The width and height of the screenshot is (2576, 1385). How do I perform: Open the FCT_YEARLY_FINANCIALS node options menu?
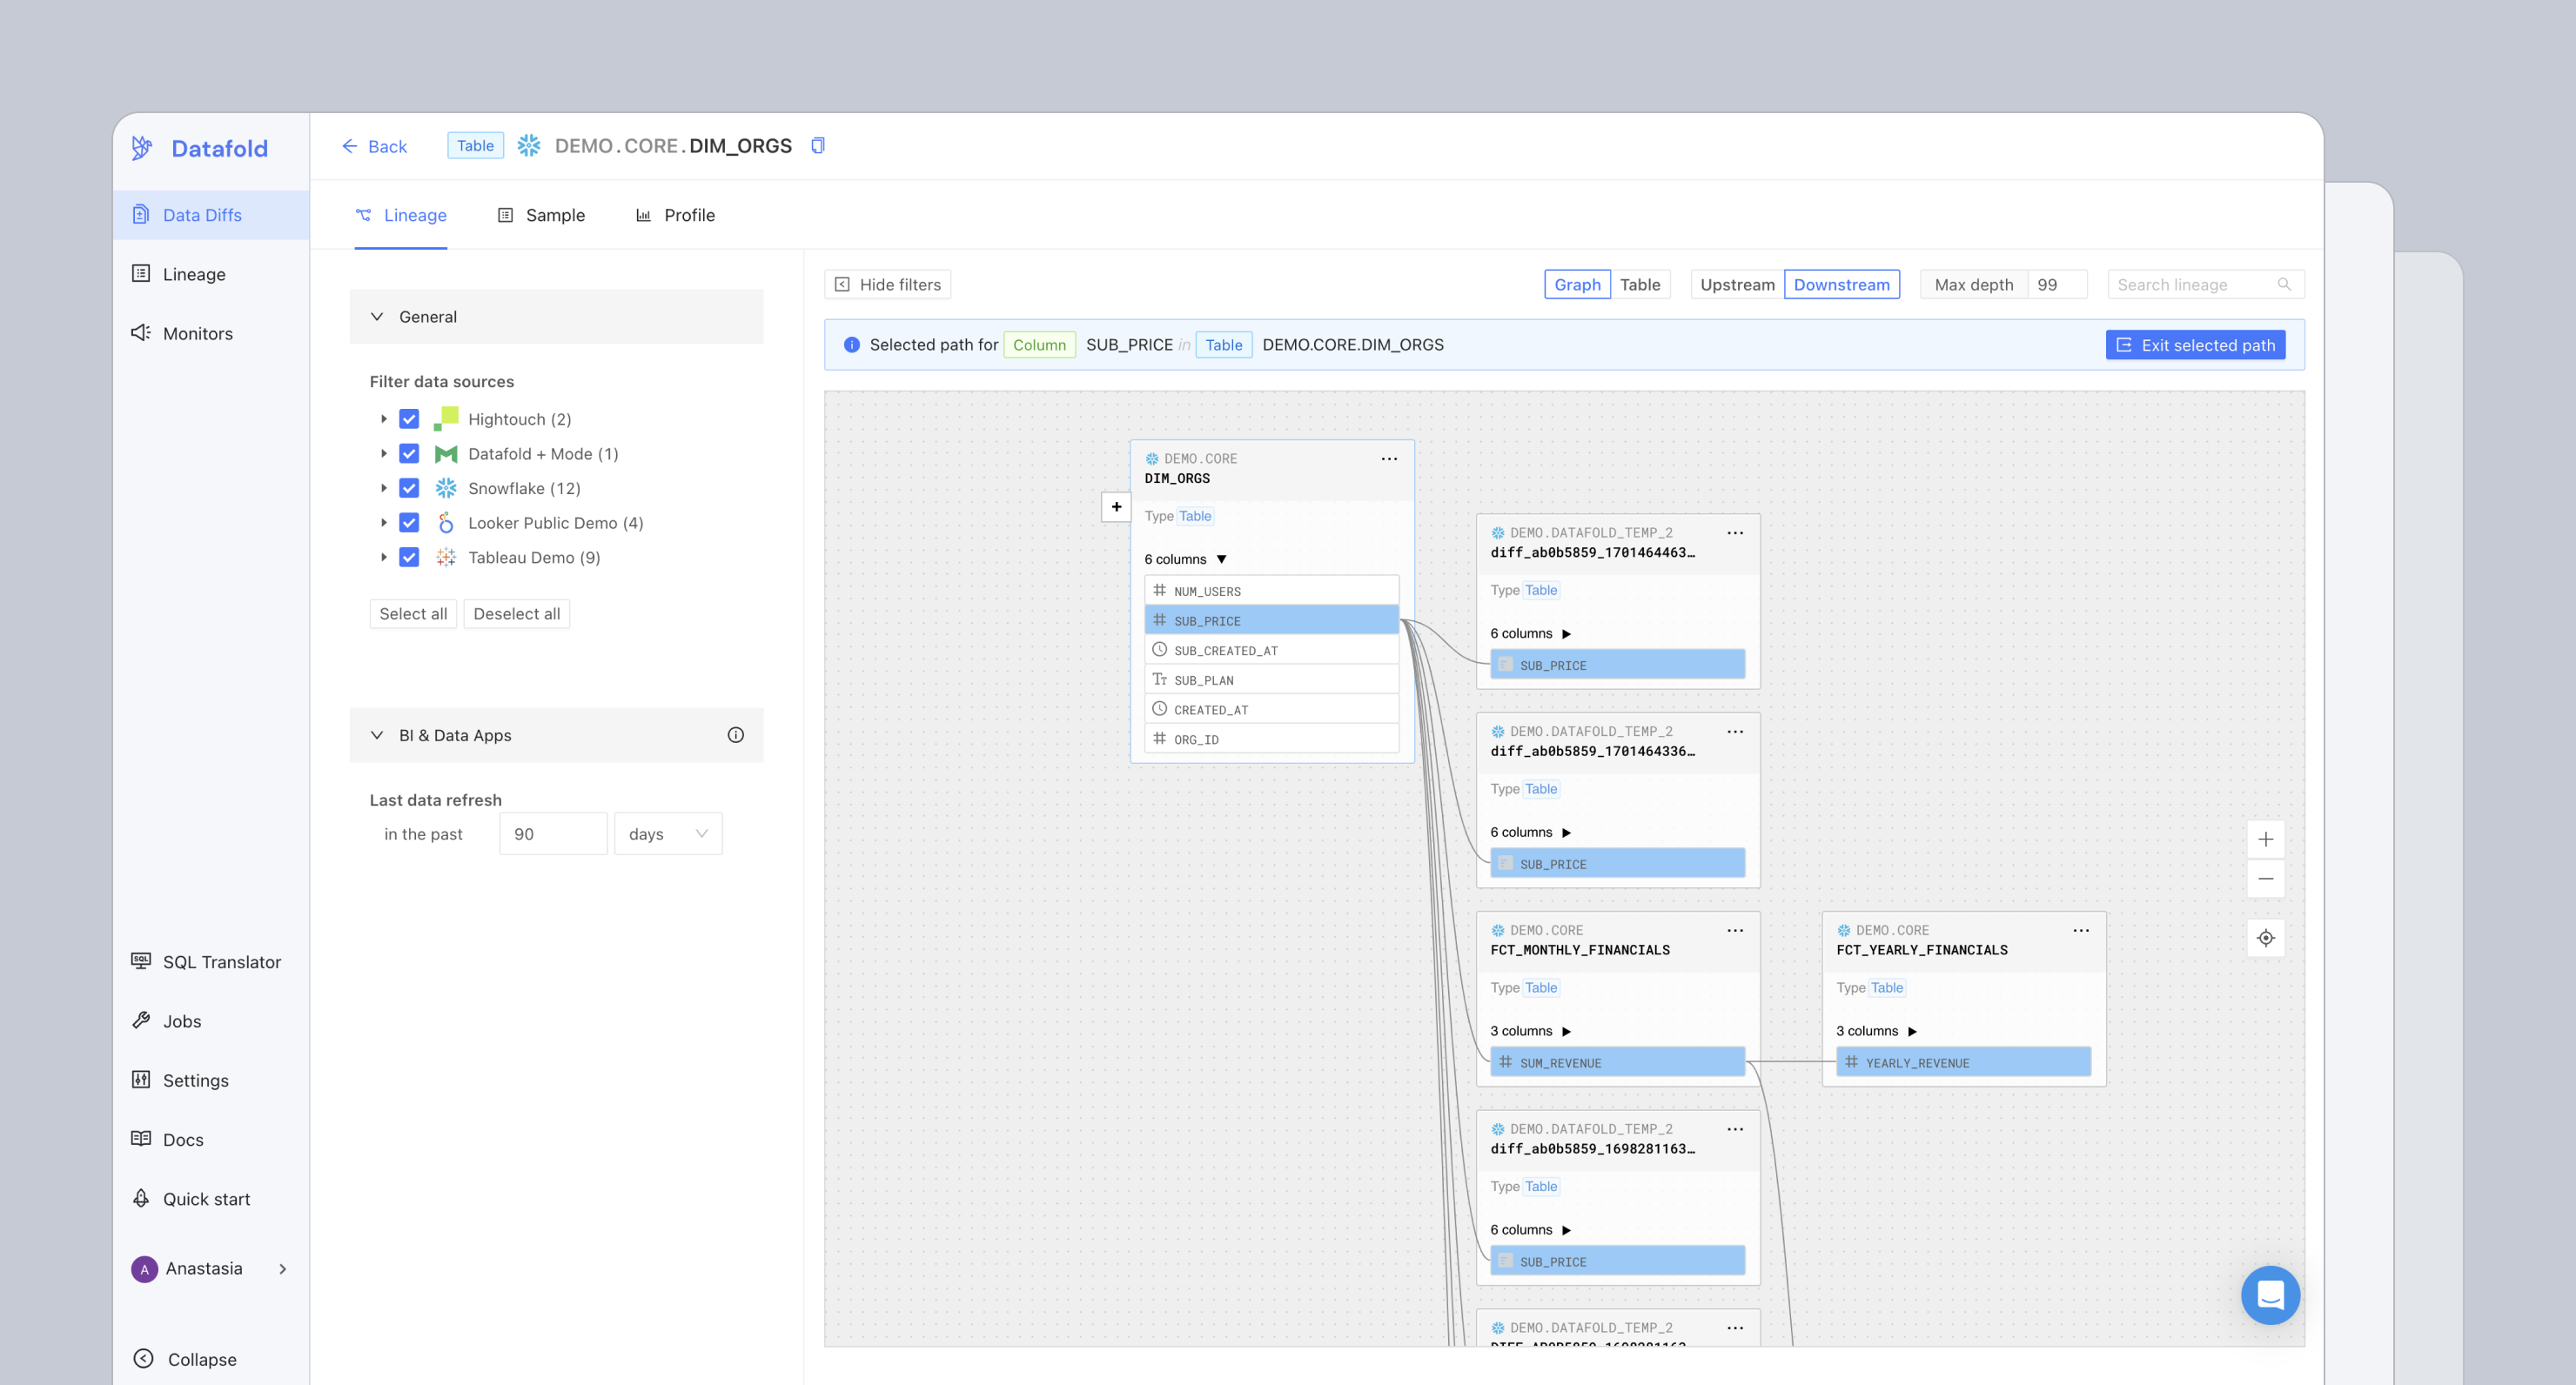[x=2081, y=931]
